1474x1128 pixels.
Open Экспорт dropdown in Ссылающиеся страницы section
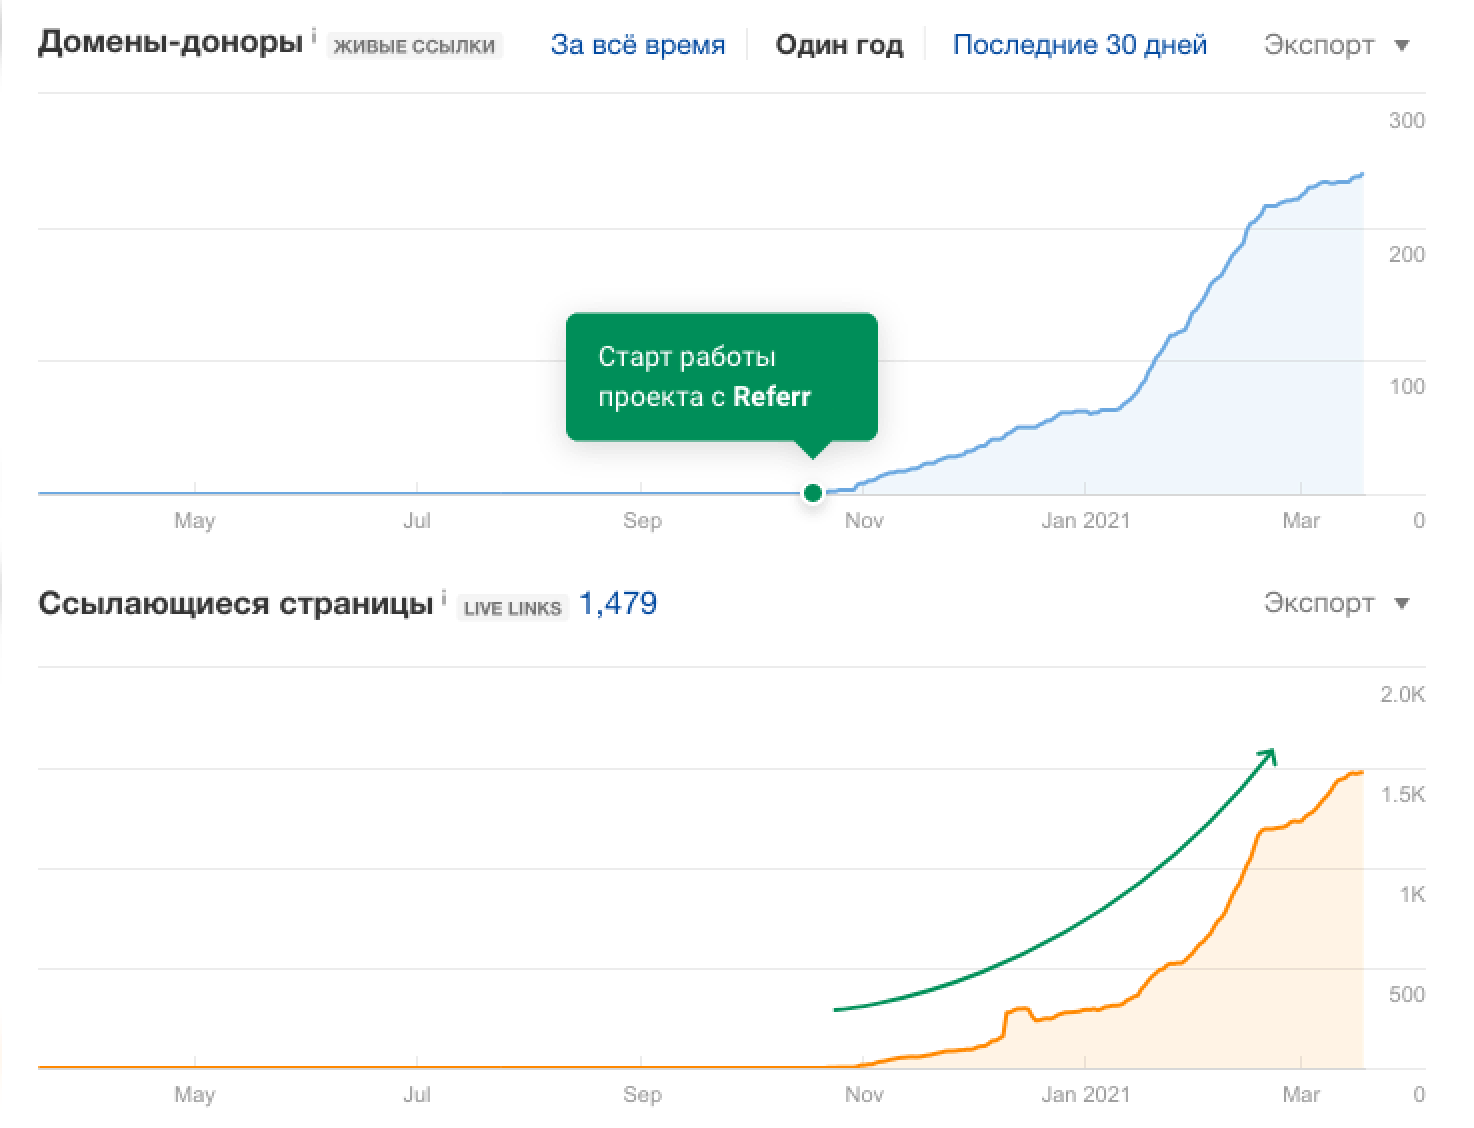[x=1336, y=603]
